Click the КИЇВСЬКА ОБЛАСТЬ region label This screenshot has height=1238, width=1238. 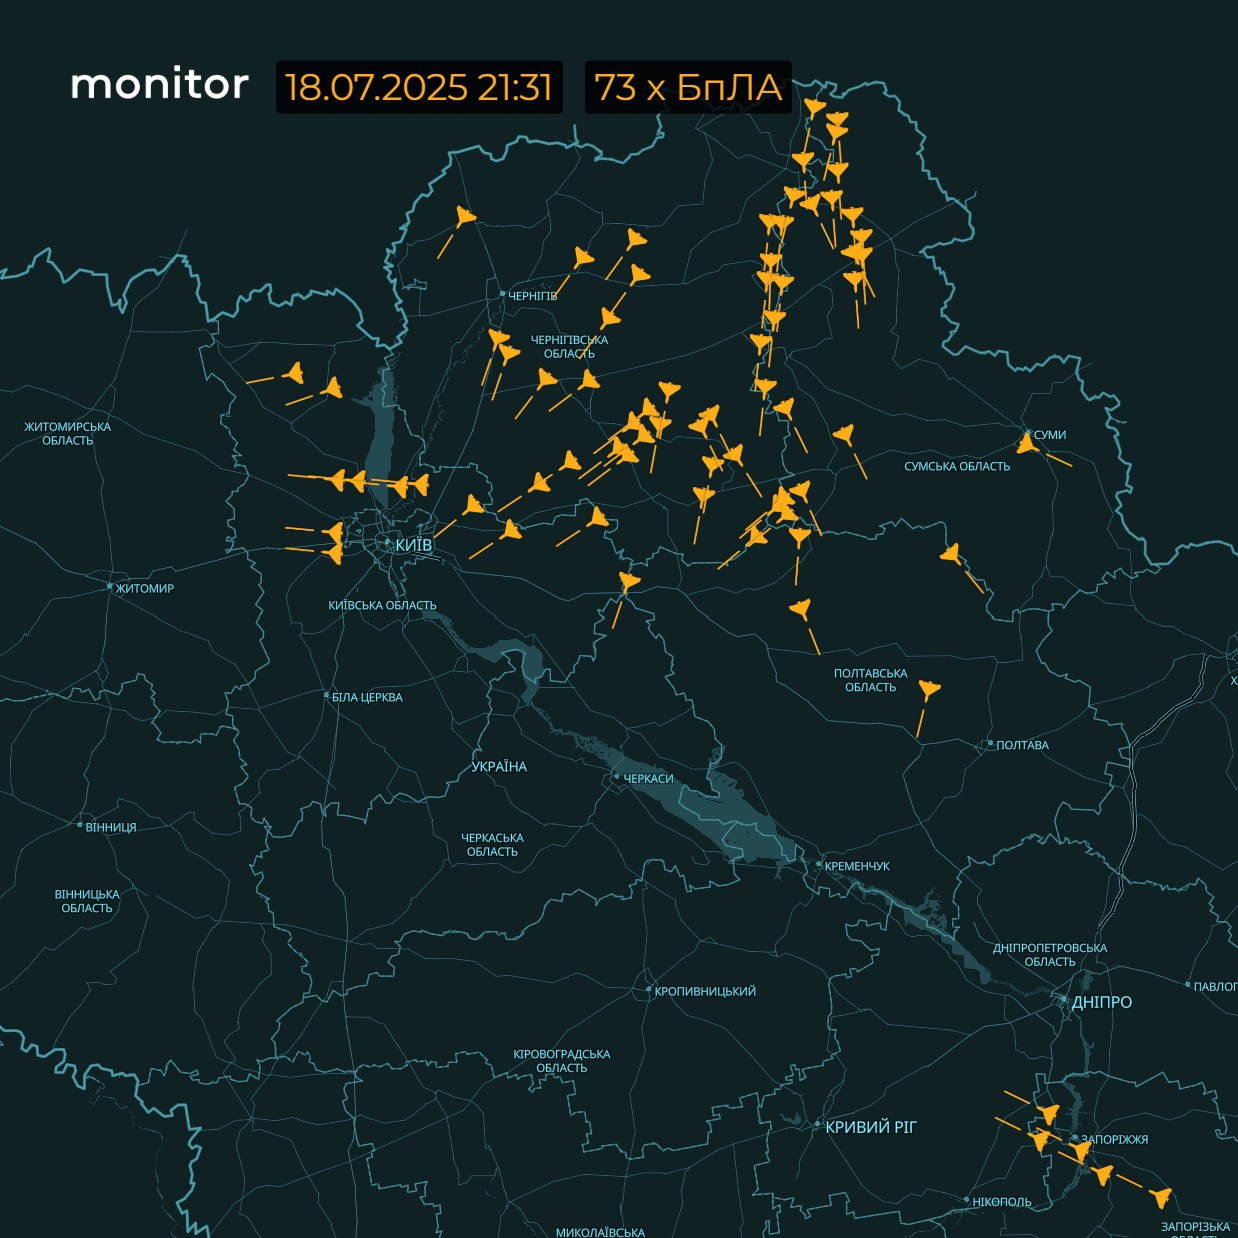tap(382, 605)
